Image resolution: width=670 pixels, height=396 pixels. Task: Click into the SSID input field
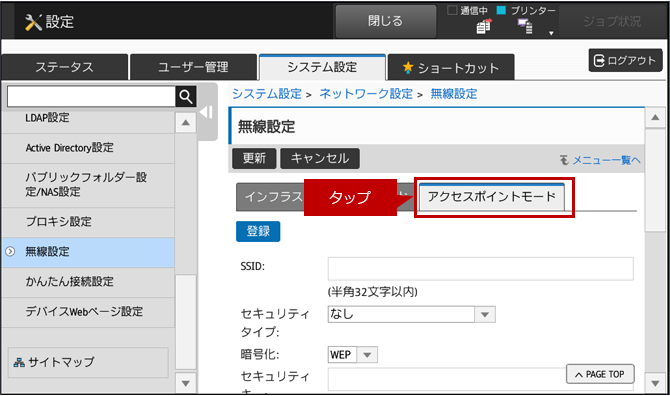pyautogui.click(x=481, y=269)
